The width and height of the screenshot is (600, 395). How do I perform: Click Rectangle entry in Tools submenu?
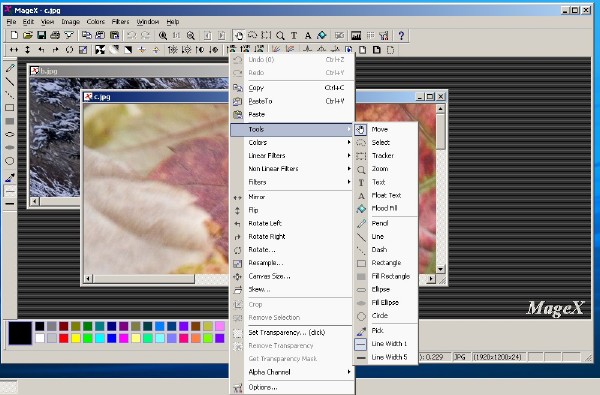[386, 263]
